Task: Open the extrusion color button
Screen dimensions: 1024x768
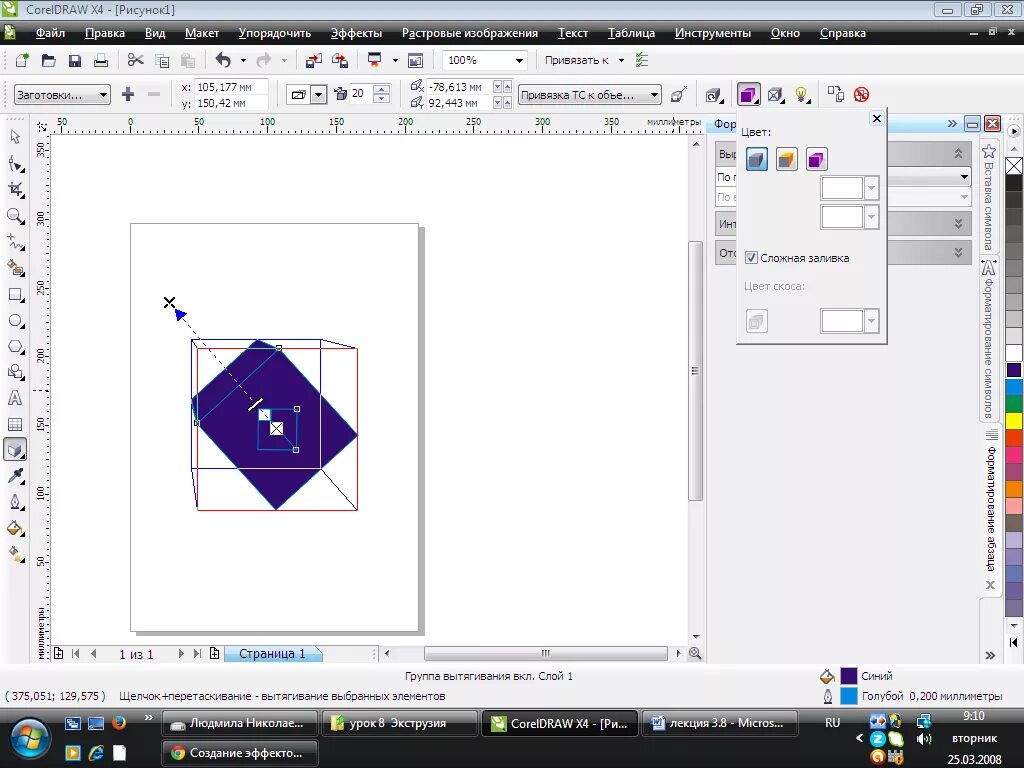Action: click(x=748, y=95)
